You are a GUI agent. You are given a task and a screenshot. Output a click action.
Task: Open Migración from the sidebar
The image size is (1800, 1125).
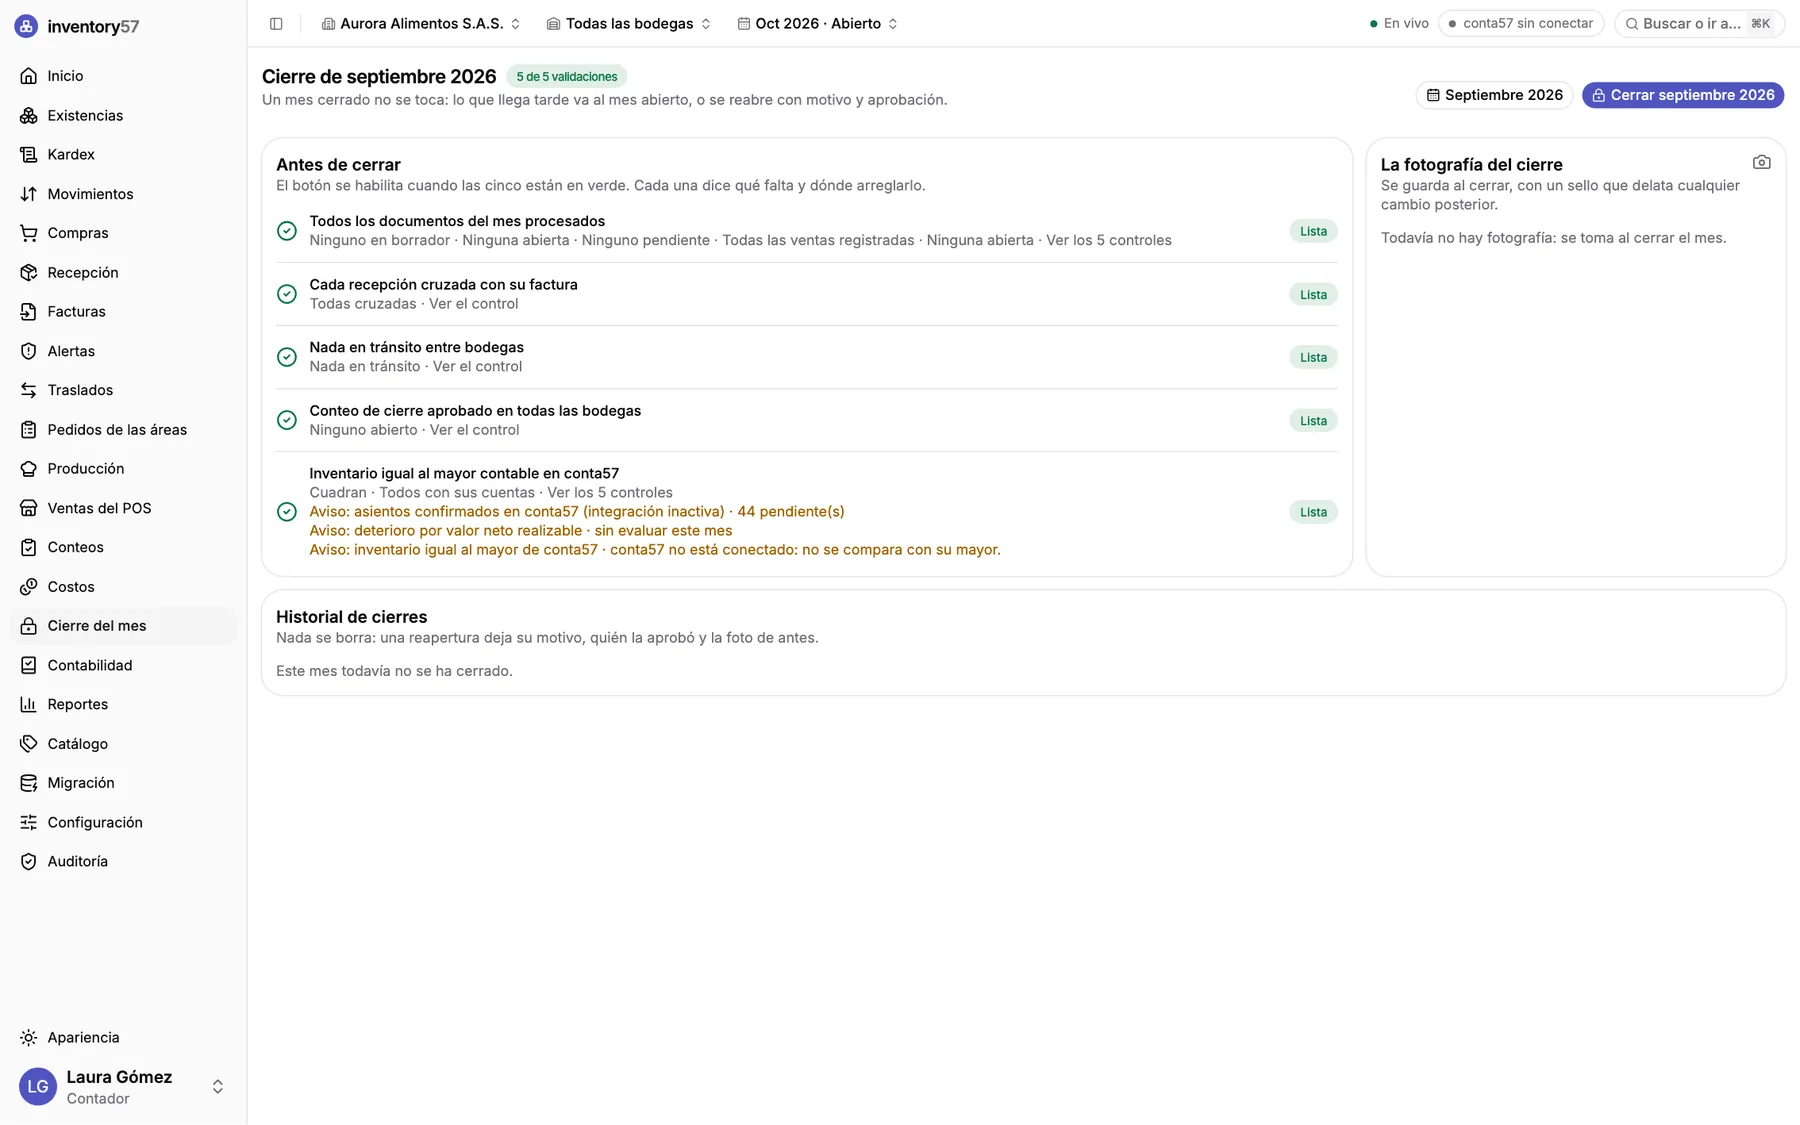(x=123, y=783)
